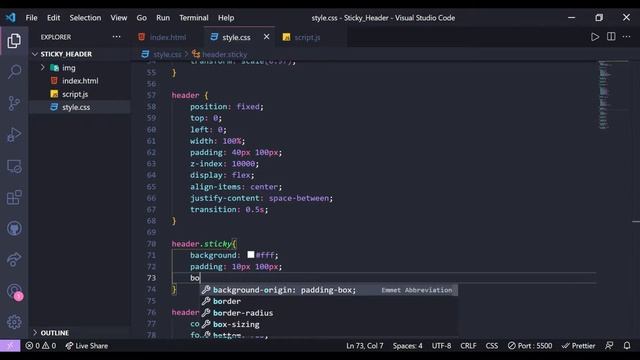640x360 pixels.
Task: Change end of line sequence CRLF
Action: click(x=468, y=346)
